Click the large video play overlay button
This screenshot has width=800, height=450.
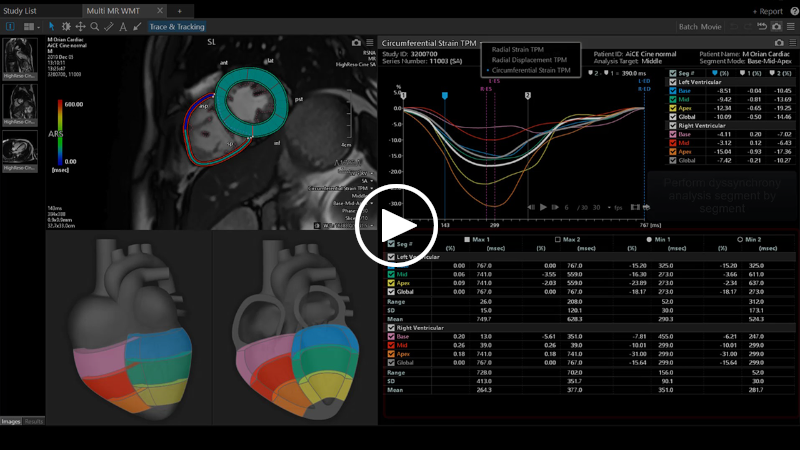pyautogui.click(x=396, y=225)
